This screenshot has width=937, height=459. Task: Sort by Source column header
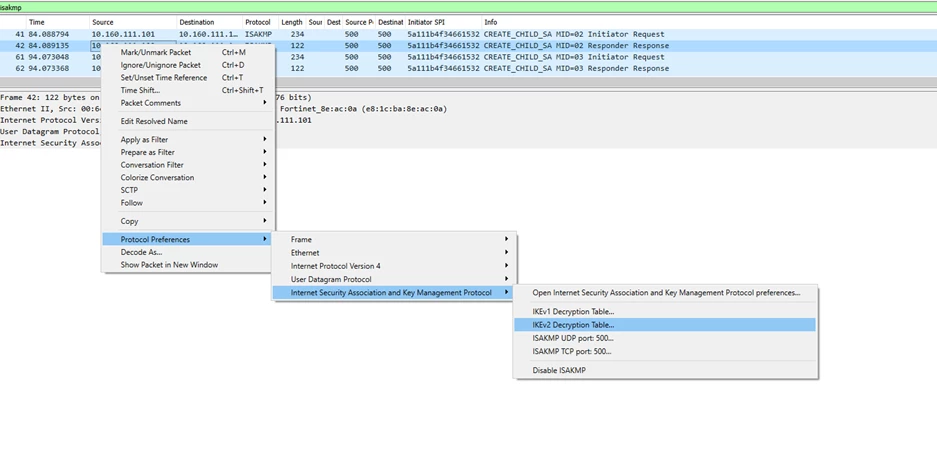point(133,22)
